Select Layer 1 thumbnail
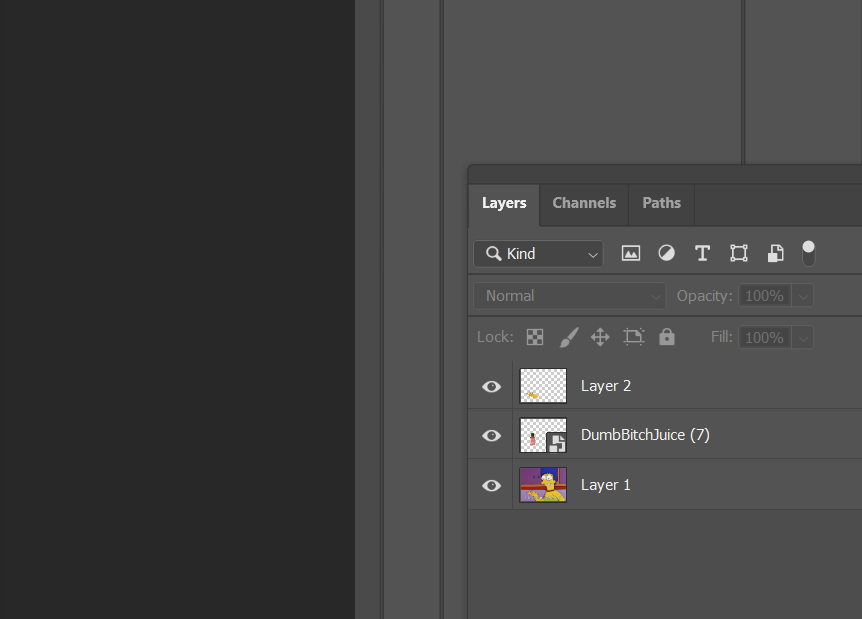This screenshot has height=619, width=862. click(x=543, y=485)
